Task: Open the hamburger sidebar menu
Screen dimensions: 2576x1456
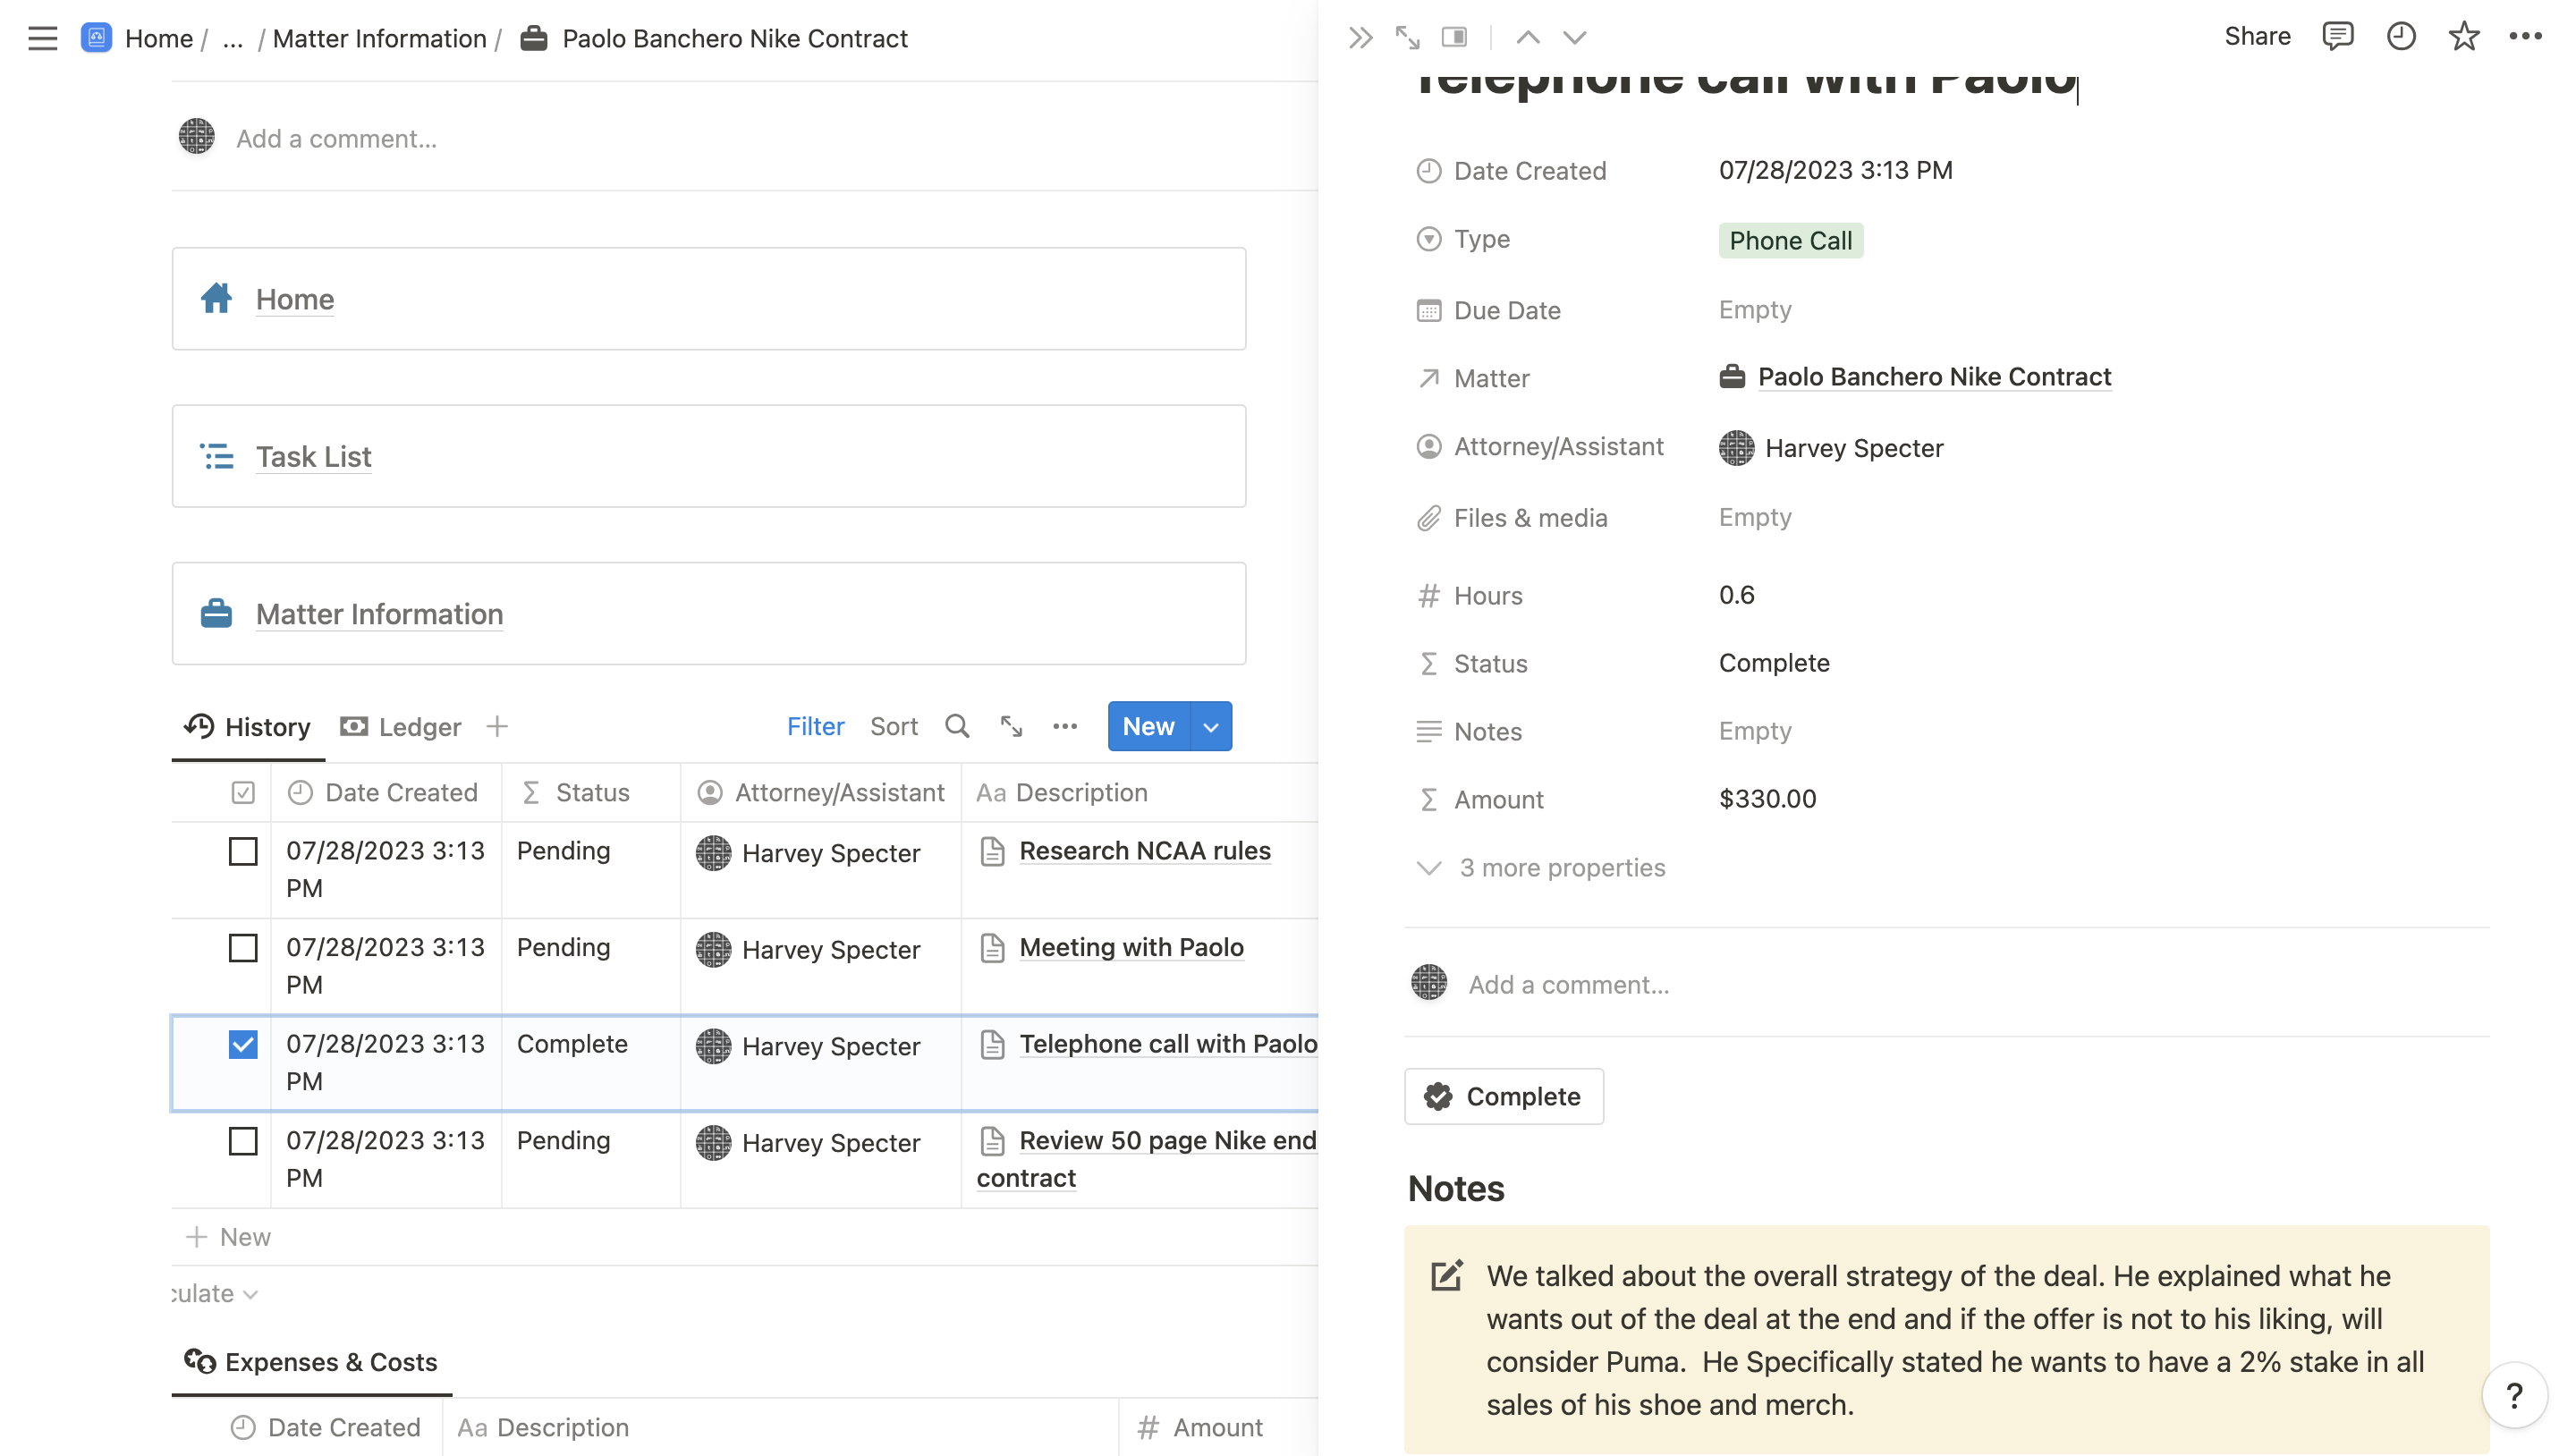Action: pyautogui.click(x=42, y=38)
